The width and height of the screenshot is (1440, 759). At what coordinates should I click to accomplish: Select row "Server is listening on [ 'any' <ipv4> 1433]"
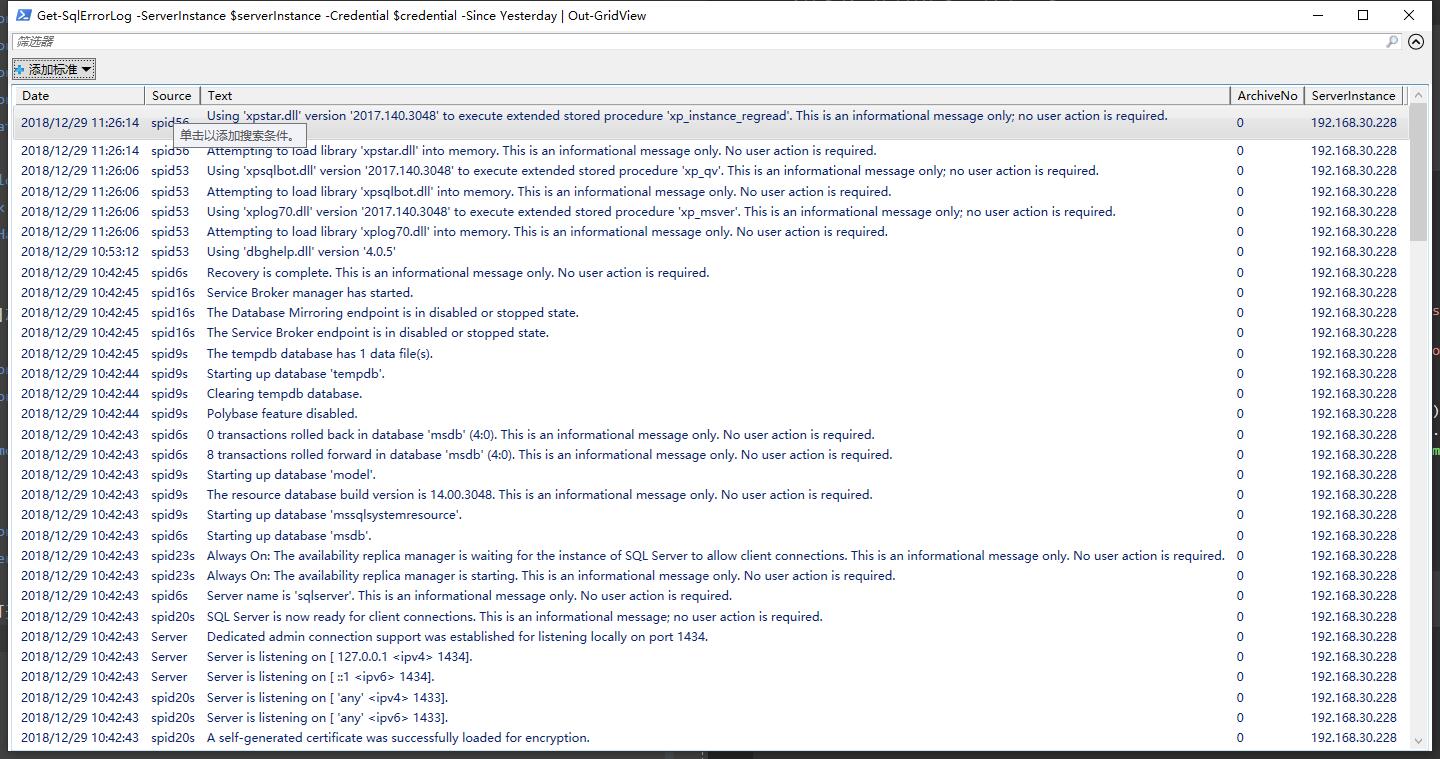(712, 698)
